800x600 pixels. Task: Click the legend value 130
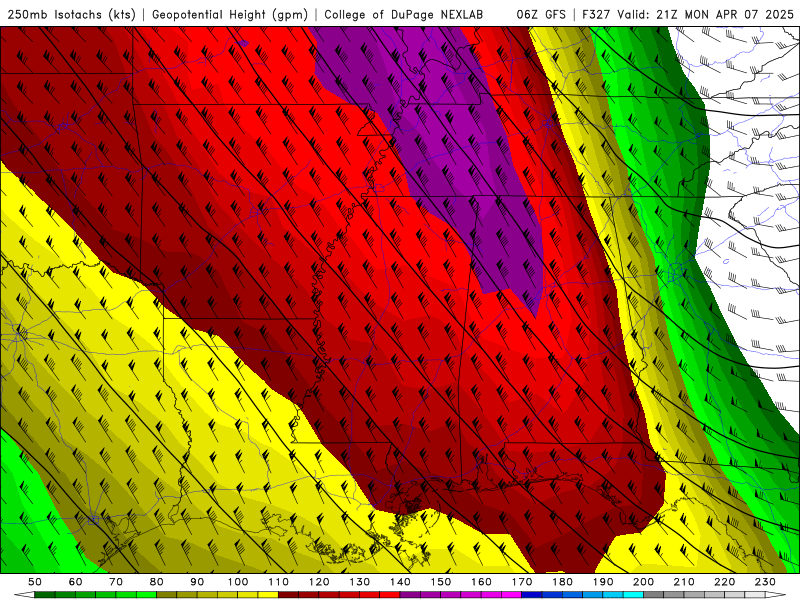click(359, 582)
